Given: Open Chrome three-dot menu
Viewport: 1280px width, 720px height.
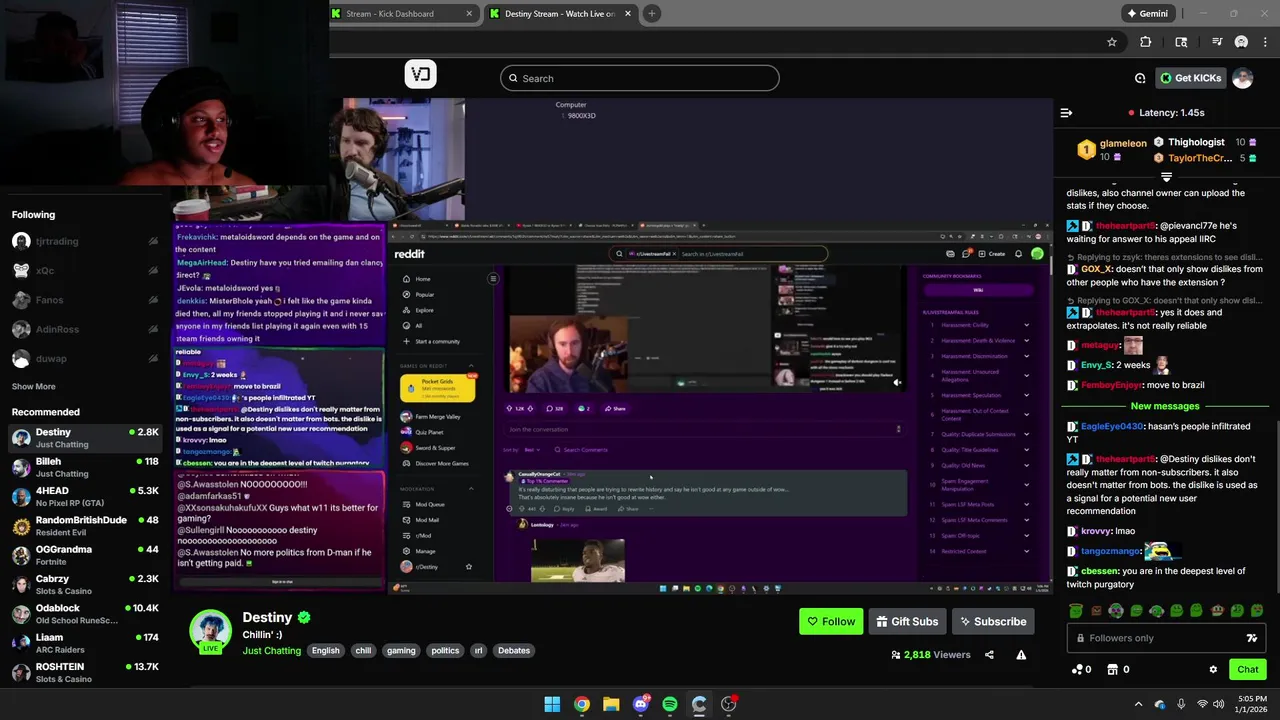Looking at the screenshot, I should point(1263,42).
